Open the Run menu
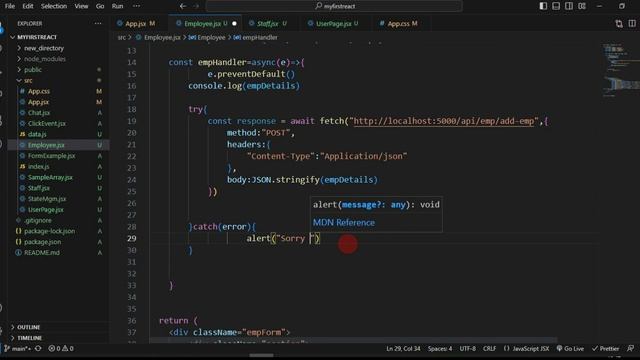 click(x=118, y=6)
